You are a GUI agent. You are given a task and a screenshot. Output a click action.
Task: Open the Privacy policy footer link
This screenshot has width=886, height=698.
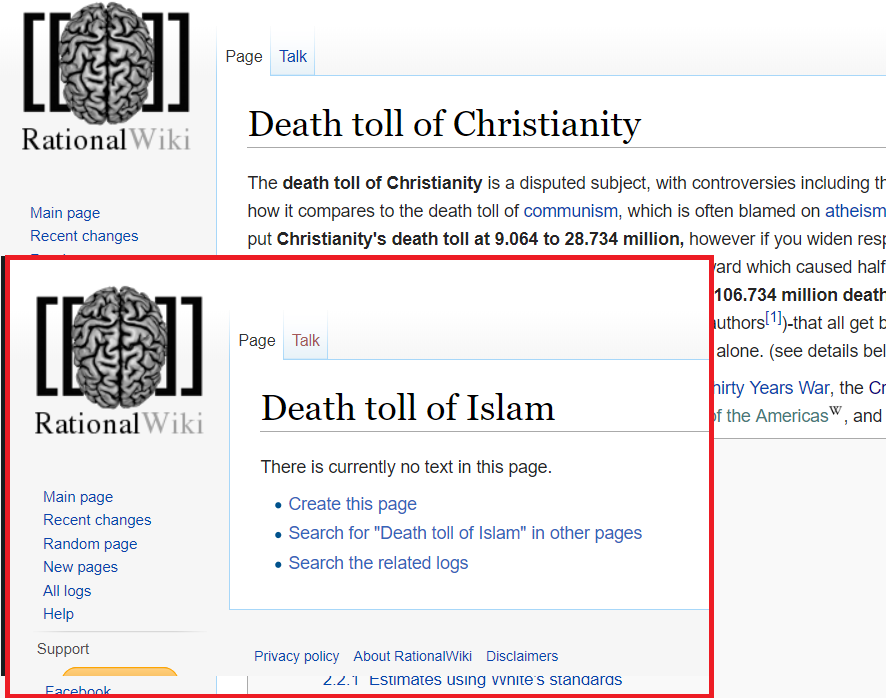point(296,656)
